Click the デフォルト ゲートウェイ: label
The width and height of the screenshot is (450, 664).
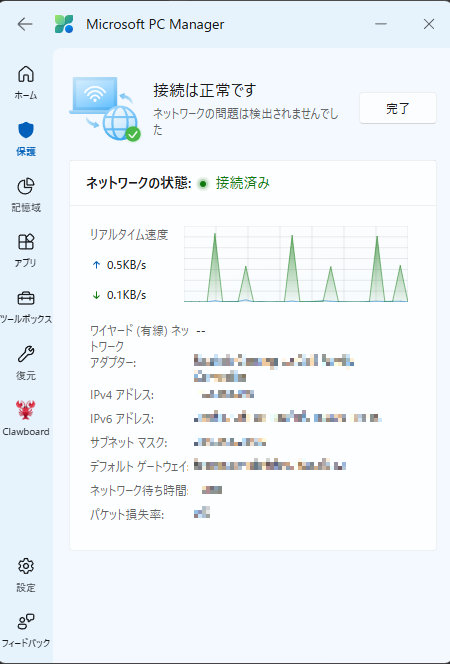tap(139, 467)
